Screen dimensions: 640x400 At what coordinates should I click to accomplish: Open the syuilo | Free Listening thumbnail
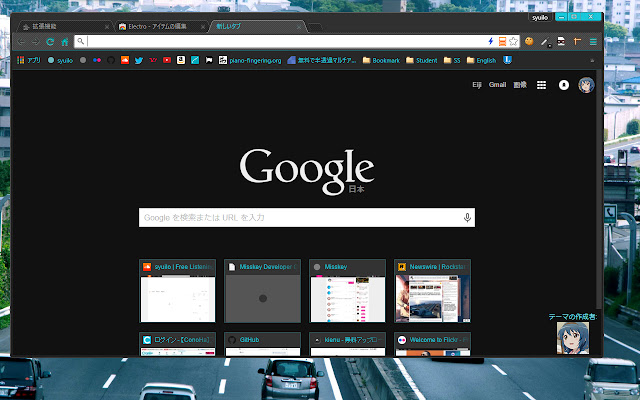point(178,291)
